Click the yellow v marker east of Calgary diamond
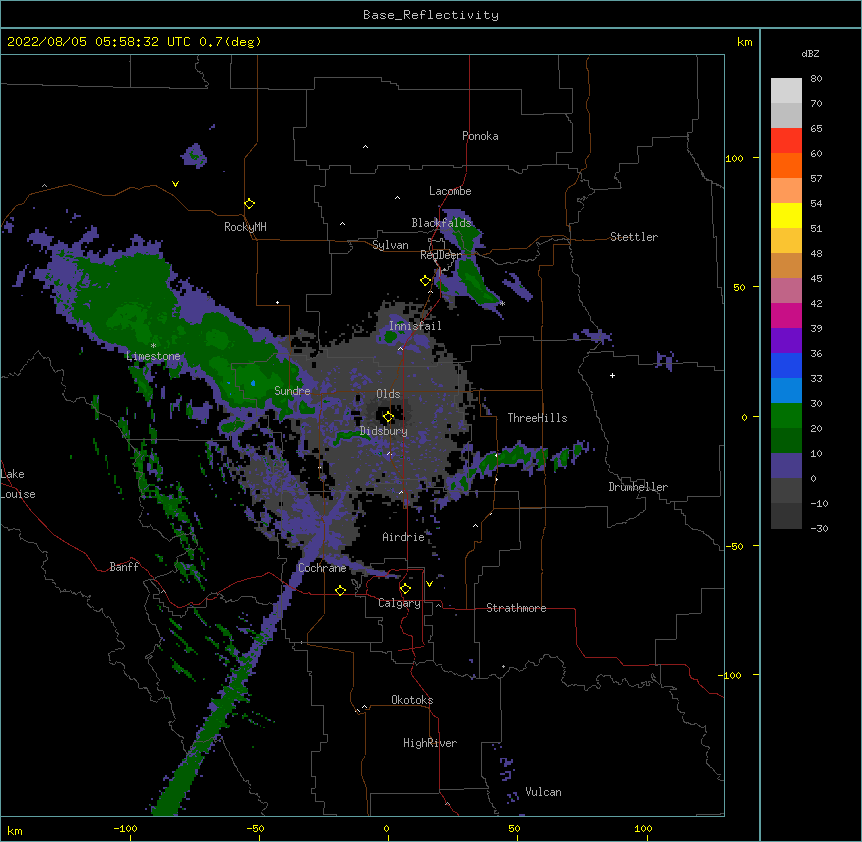This screenshot has width=862, height=842. pyautogui.click(x=429, y=584)
